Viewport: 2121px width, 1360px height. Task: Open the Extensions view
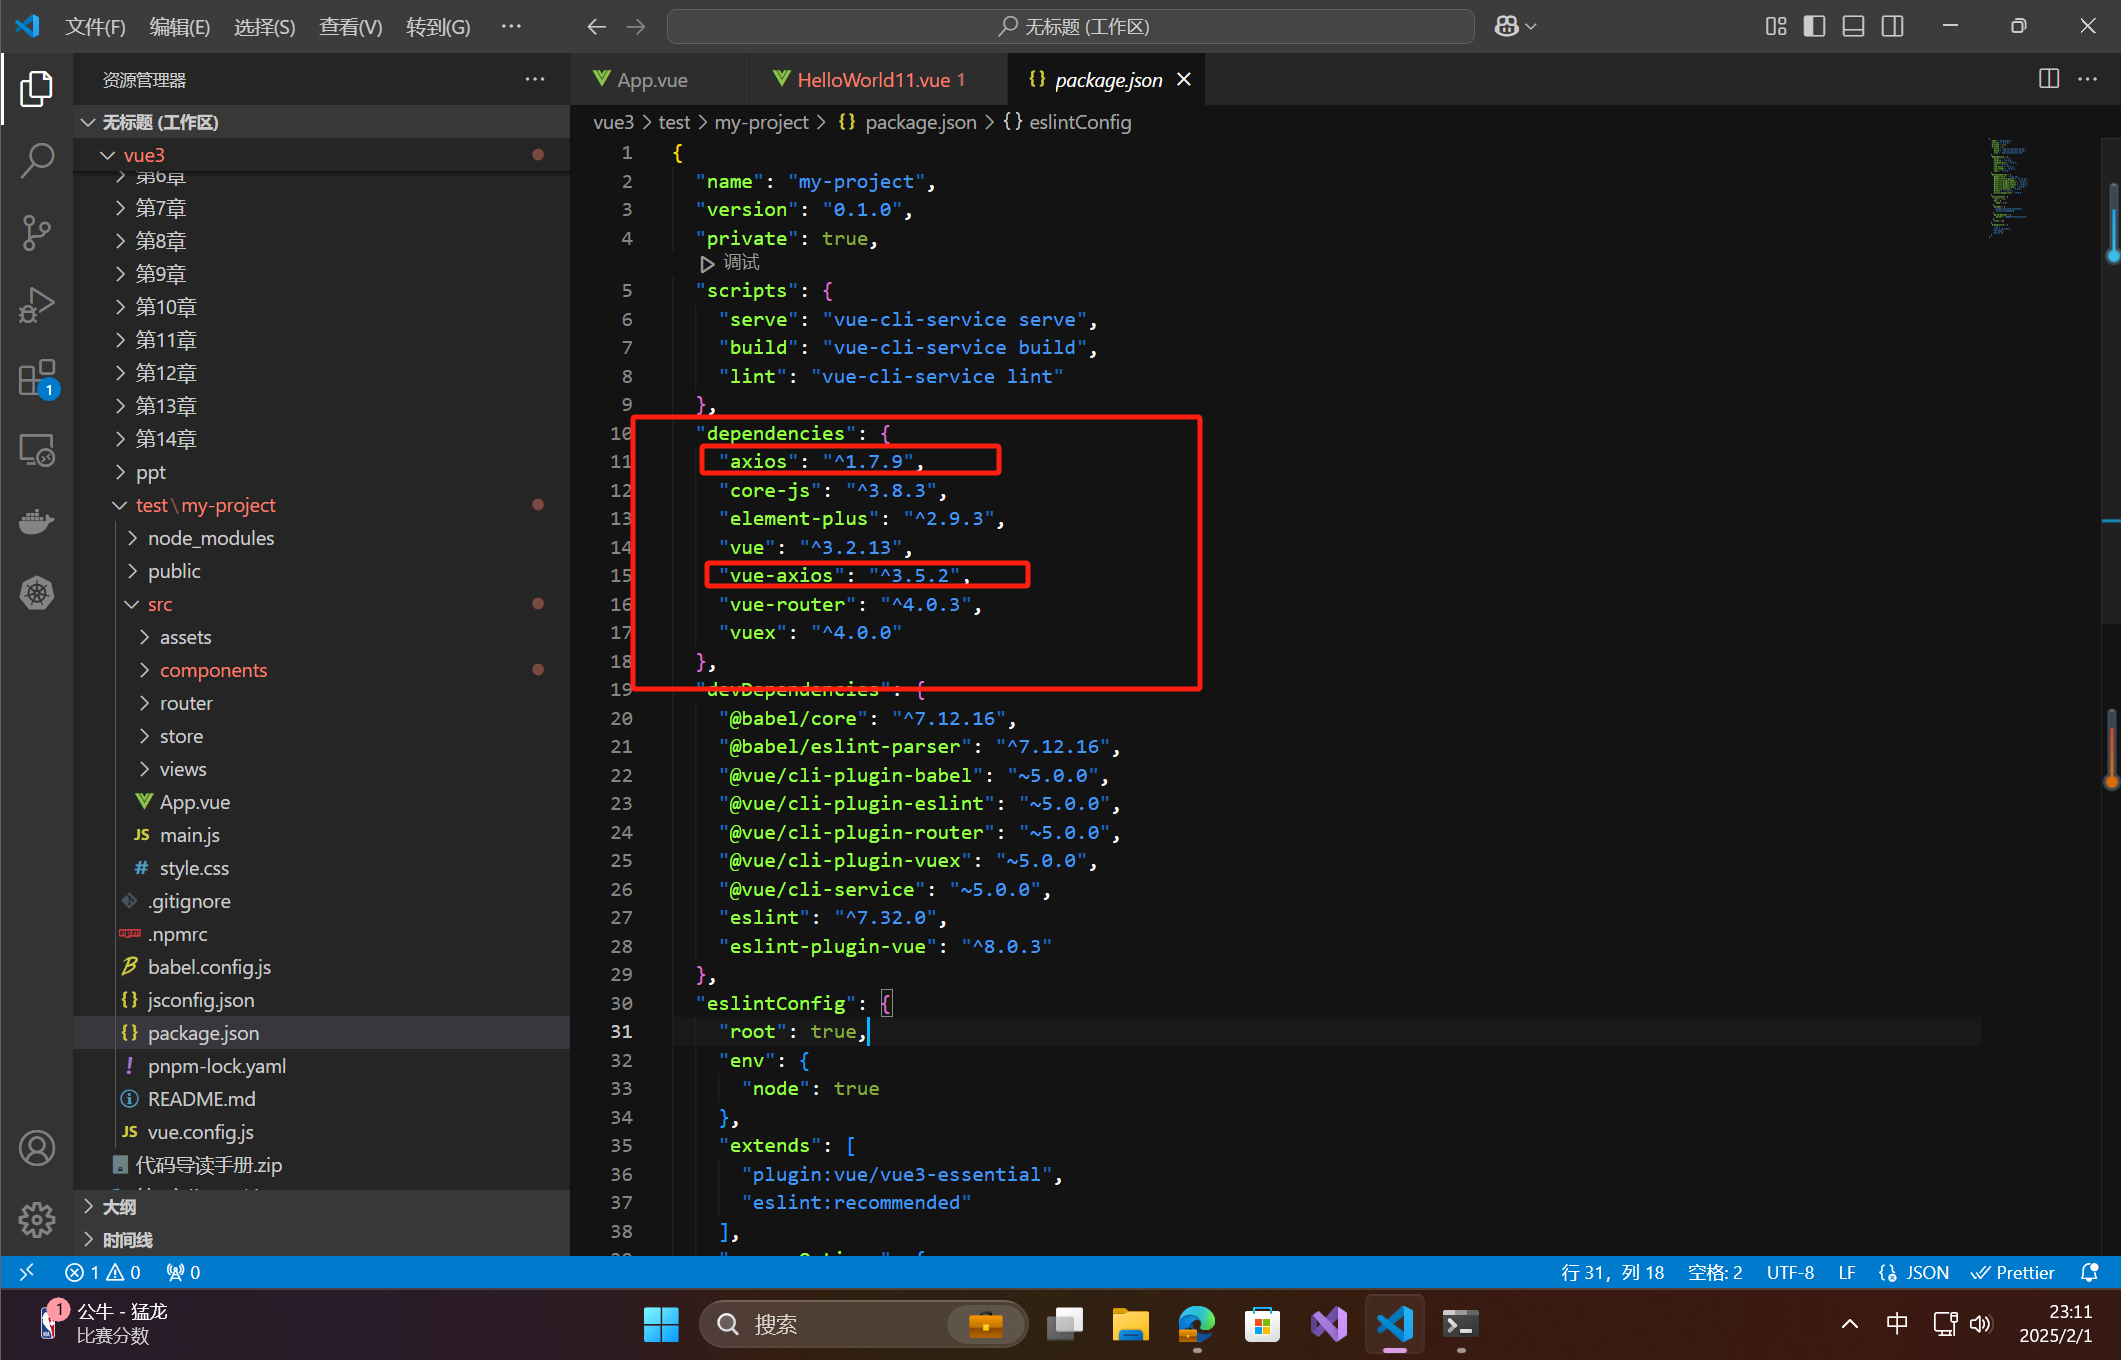coord(37,379)
